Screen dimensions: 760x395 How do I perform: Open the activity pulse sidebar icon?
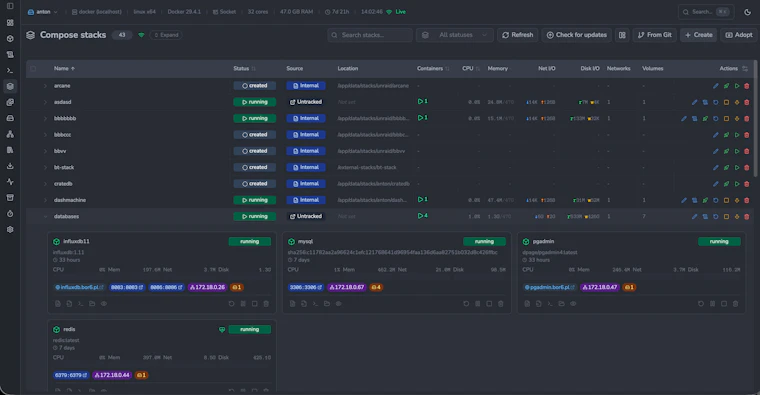(x=10, y=182)
